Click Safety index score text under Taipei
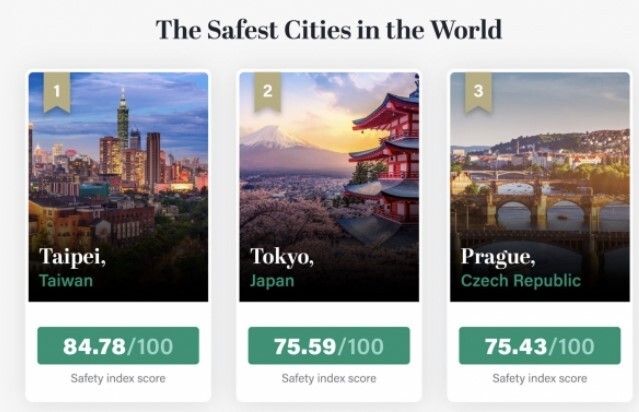Image resolution: width=639 pixels, height=412 pixels. coord(118,378)
